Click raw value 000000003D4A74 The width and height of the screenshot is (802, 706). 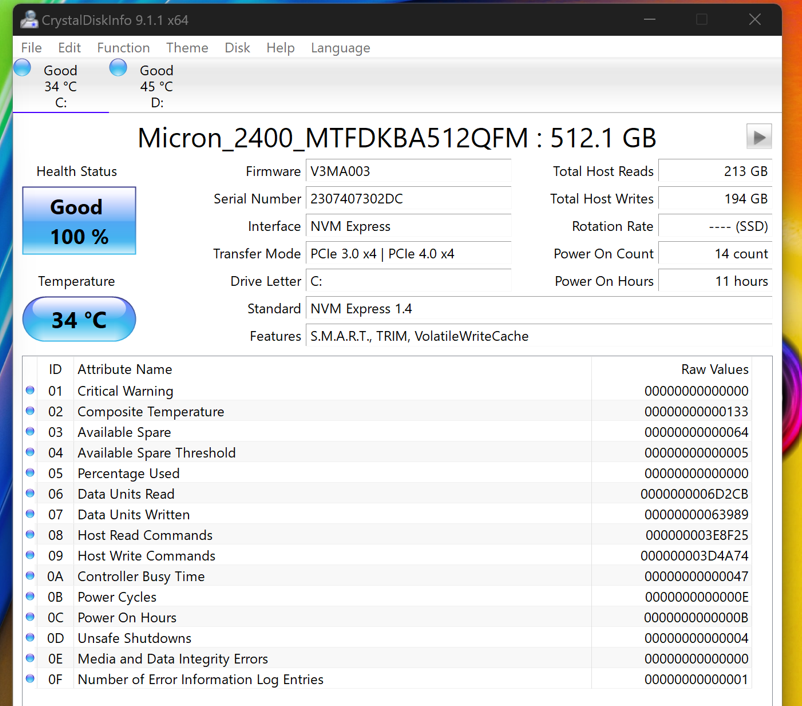coord(694,556)
